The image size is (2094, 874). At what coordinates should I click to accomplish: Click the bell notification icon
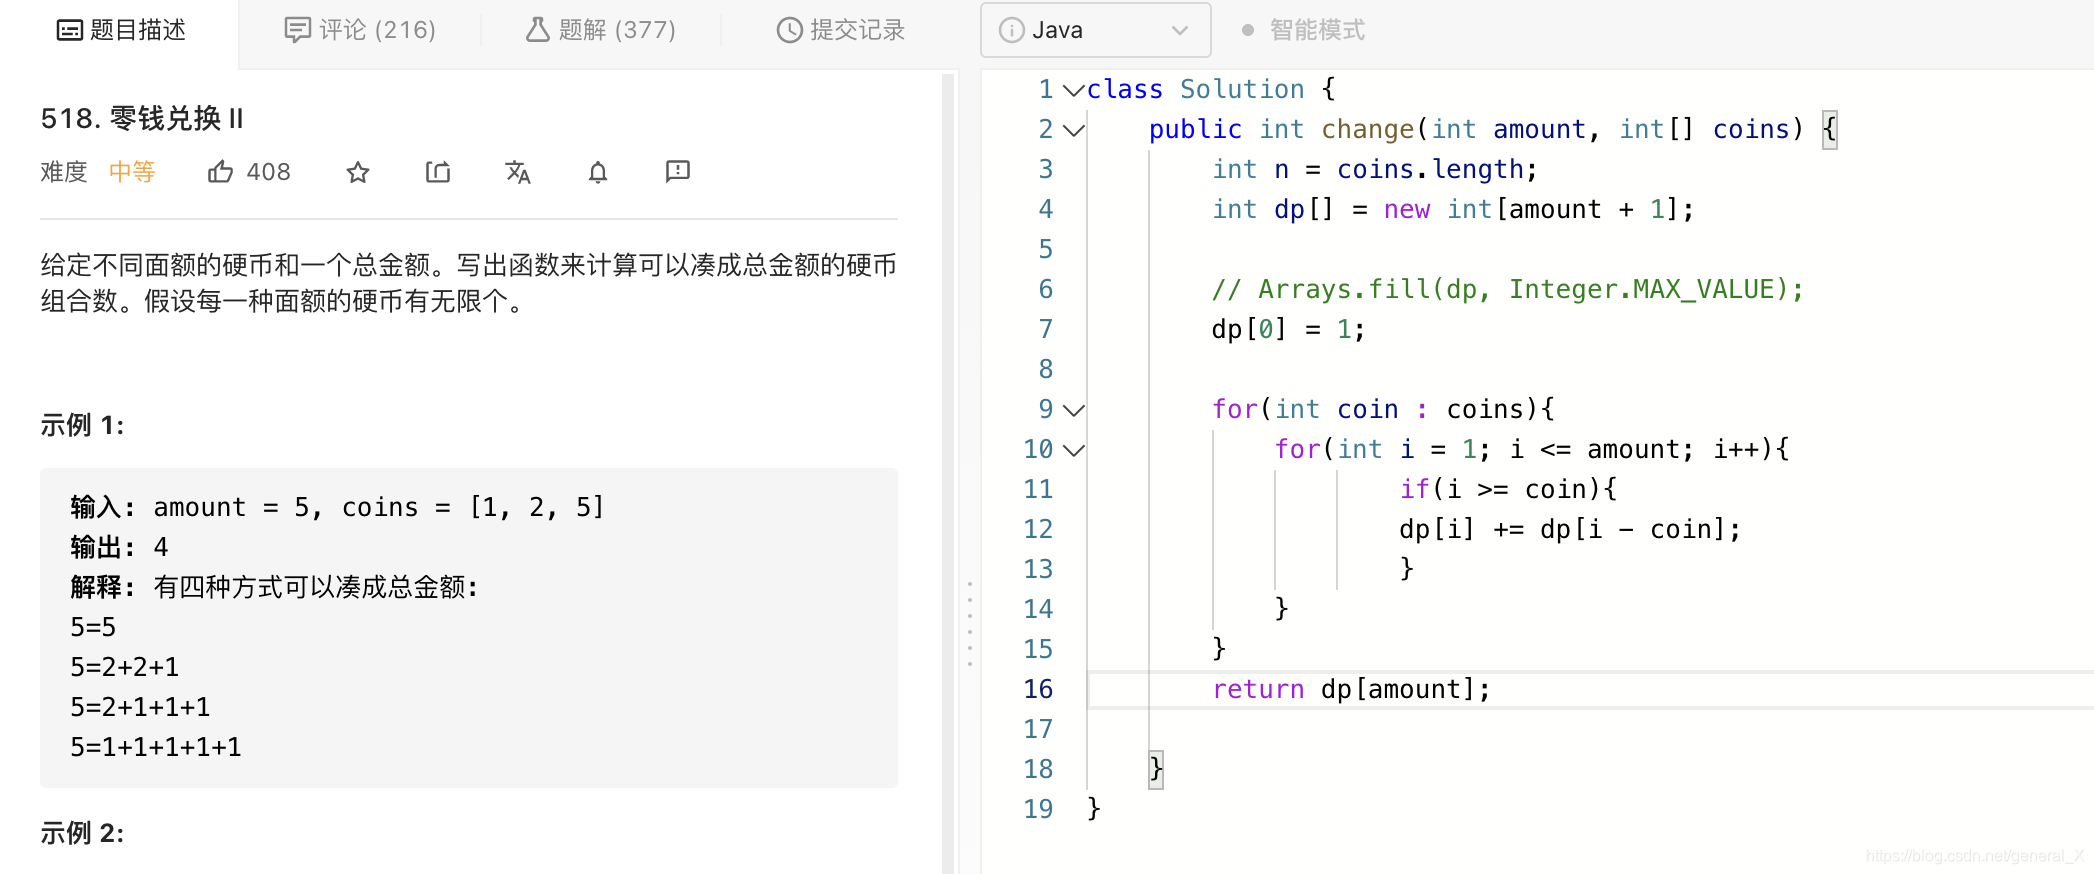pyautogui.click(x=598, y=172)
